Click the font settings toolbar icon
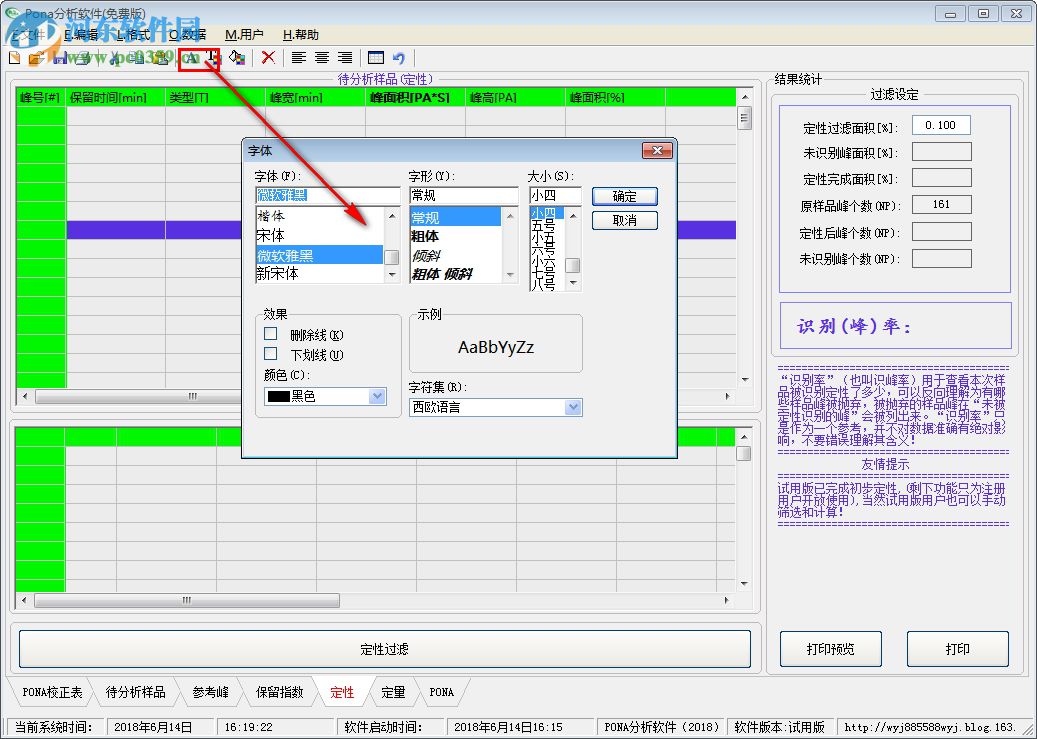 coord(191,58)
